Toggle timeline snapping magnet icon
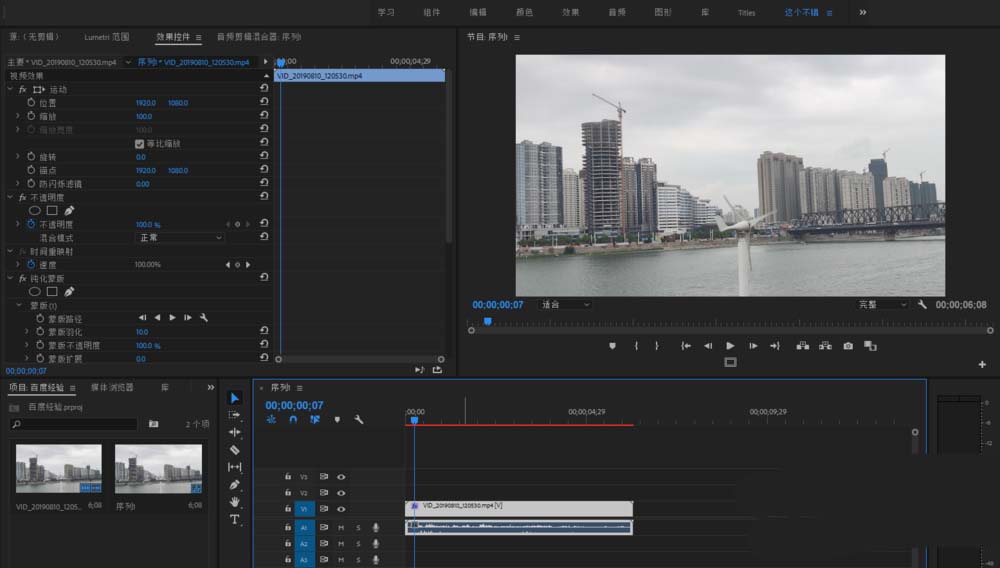The height and width of the screenshot is (568, 1000). (293, 420)
